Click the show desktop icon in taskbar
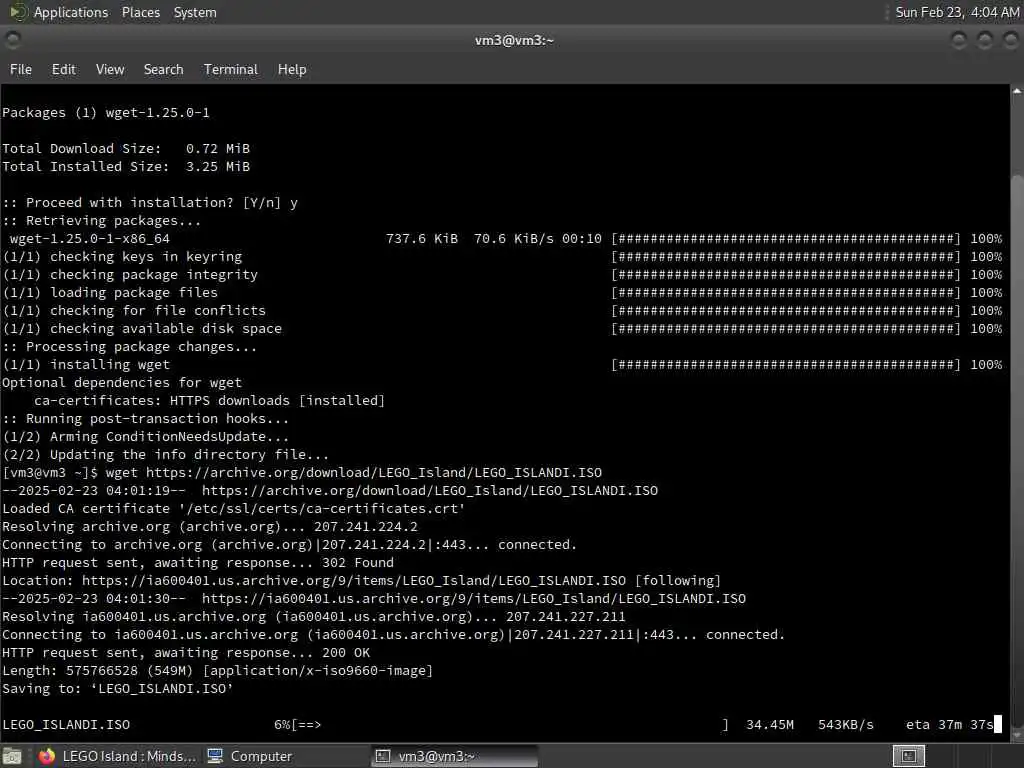Image resolution: width=1024 pixels, height=768 pixels. tap(12, 756)
